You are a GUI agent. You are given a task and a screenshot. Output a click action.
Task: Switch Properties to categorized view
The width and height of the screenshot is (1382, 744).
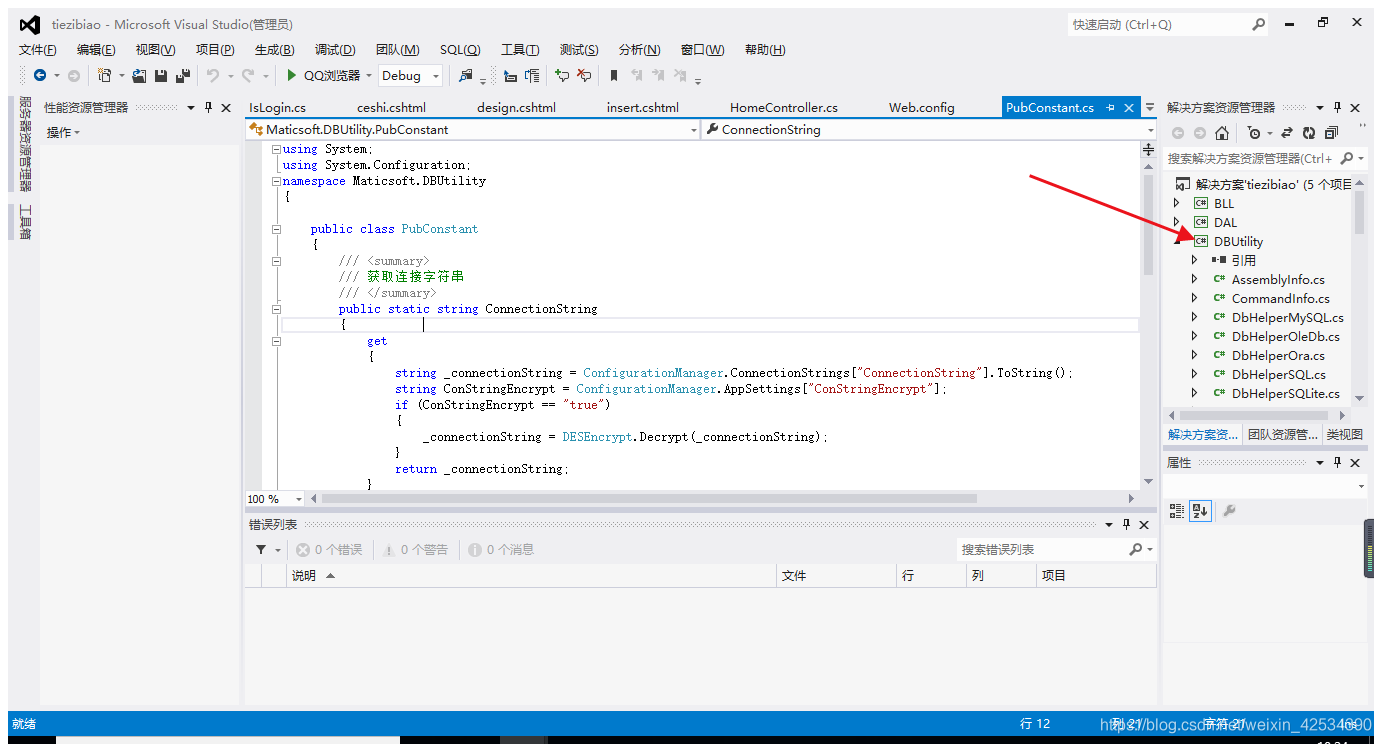1177,510
